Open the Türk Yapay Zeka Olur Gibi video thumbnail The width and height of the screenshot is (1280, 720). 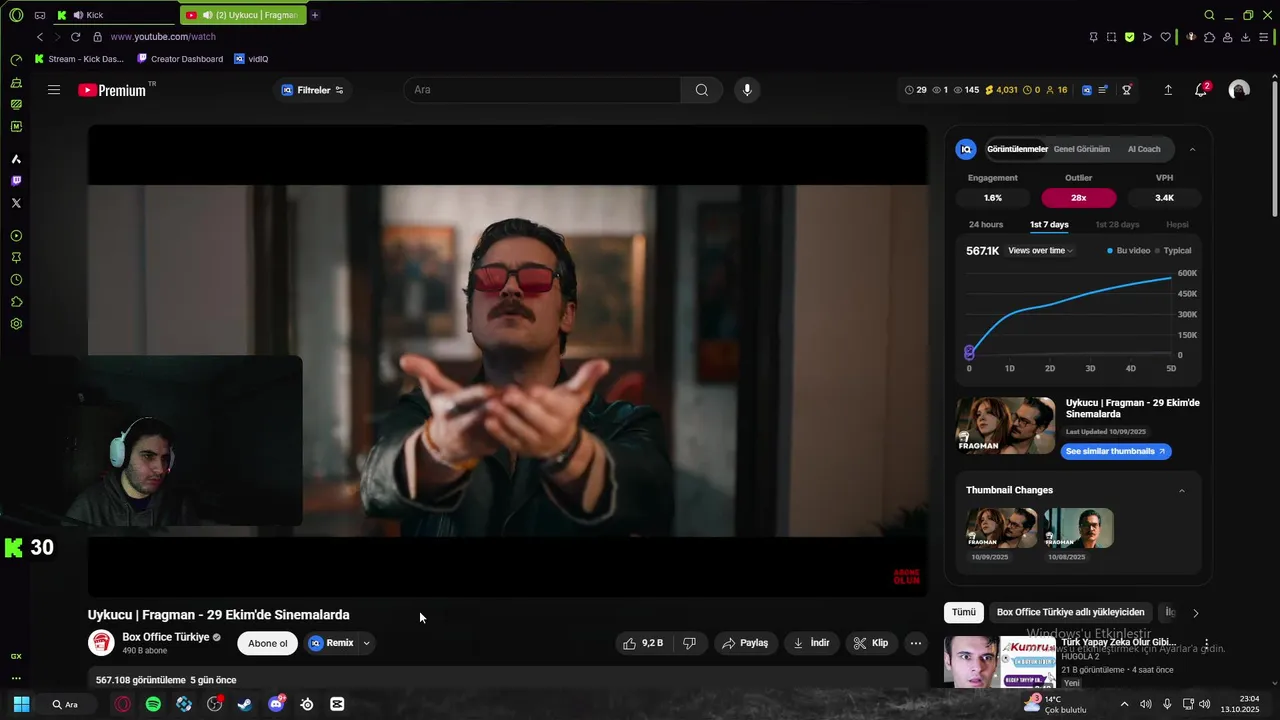pyautogui.click(x=999, y=662)
